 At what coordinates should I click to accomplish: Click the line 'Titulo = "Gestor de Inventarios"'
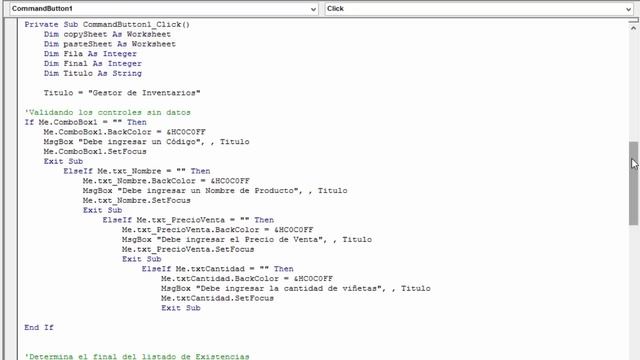click(x=122, y=93)
